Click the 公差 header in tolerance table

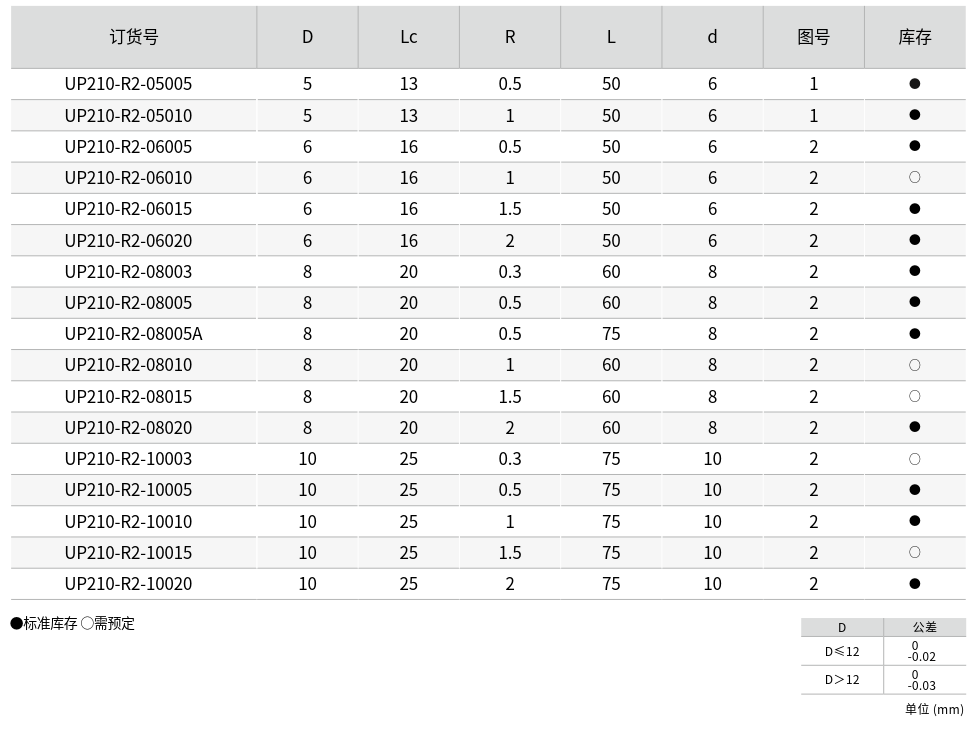(x=924, y=627)
